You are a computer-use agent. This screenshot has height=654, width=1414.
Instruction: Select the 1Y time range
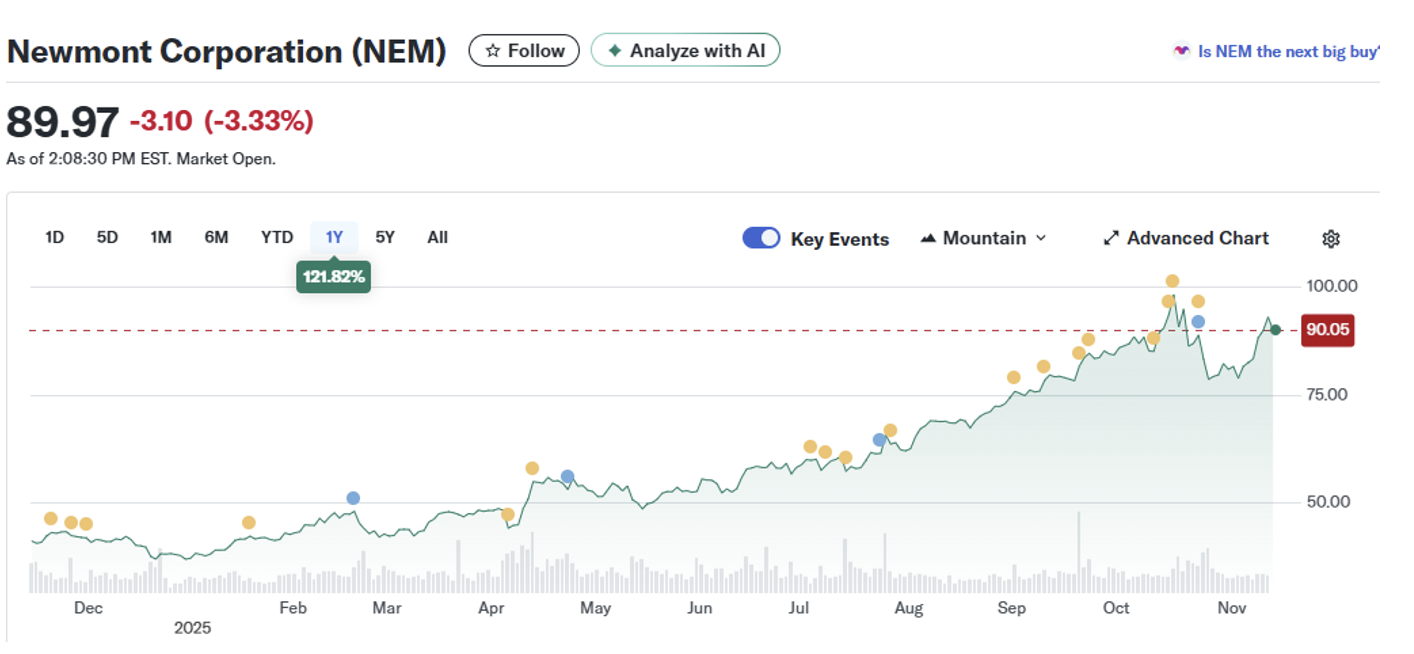334,237
